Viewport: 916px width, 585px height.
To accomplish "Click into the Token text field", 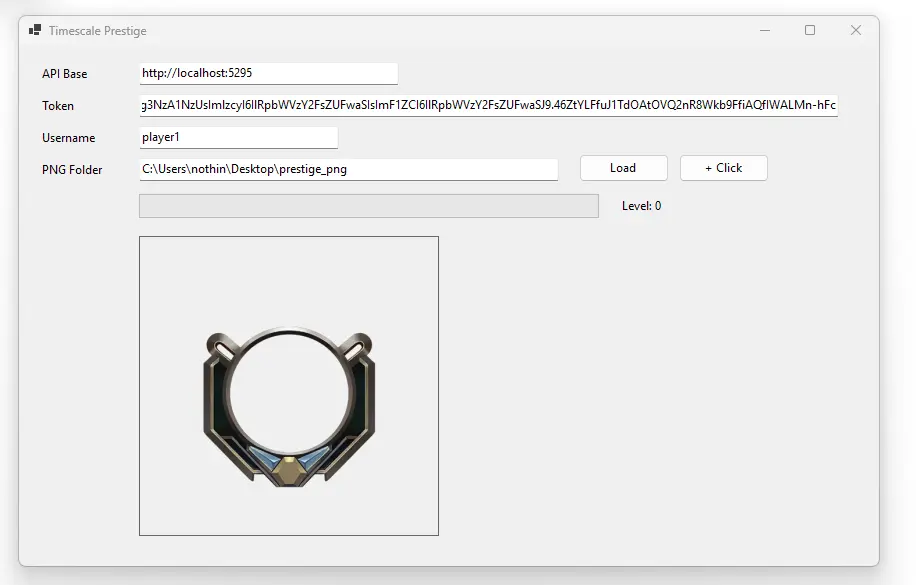I will click(488, 105).
